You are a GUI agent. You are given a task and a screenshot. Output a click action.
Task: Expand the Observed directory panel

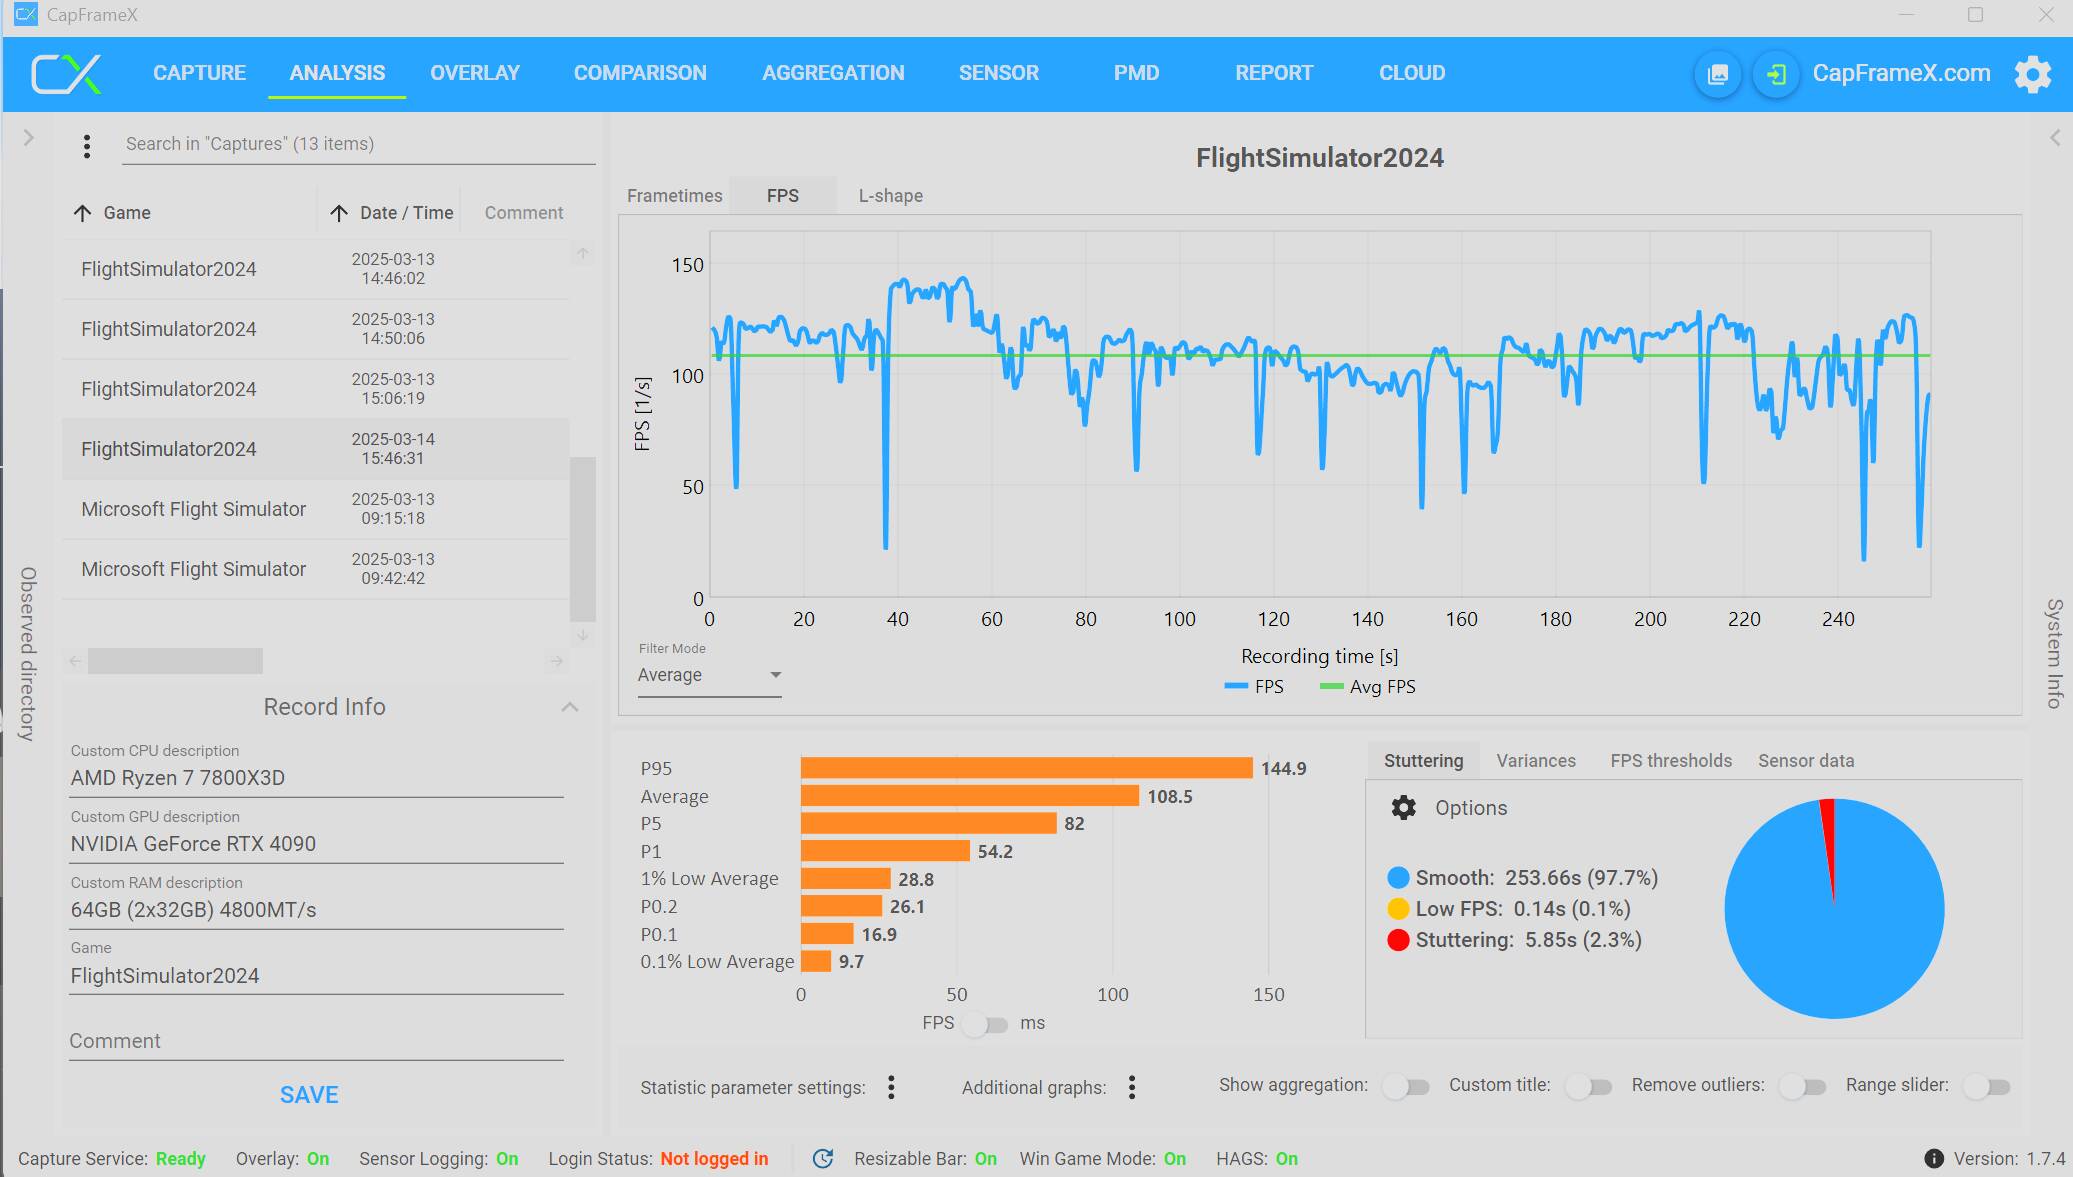click(28, 138)
